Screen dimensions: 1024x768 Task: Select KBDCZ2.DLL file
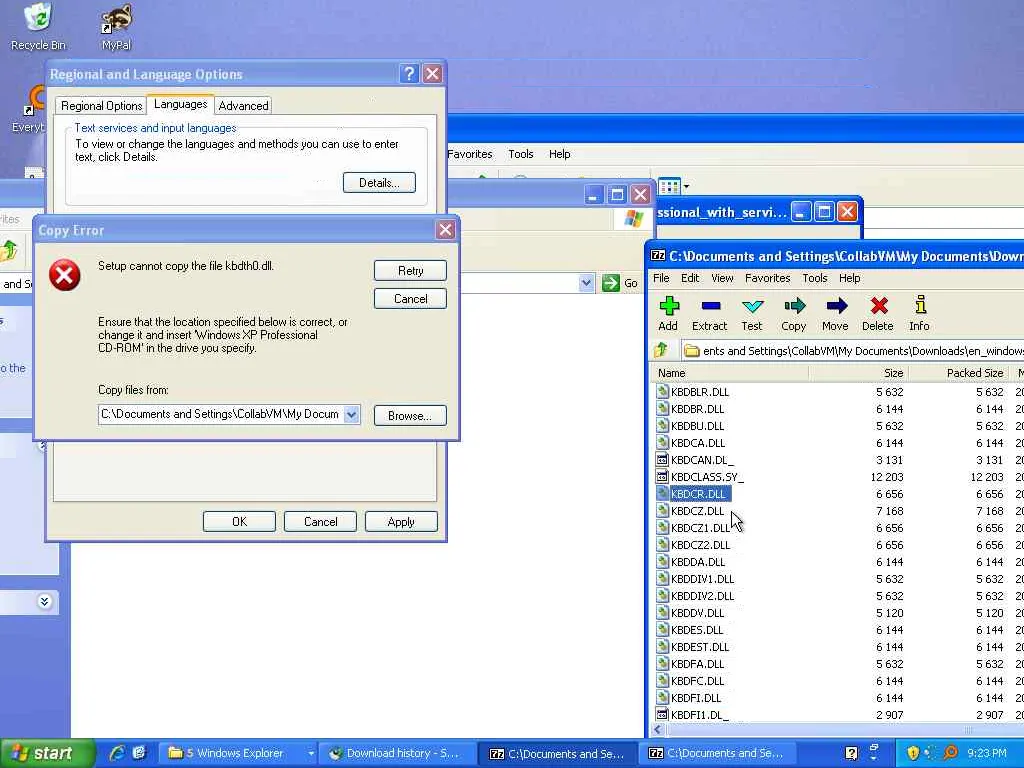click(700, 545)
